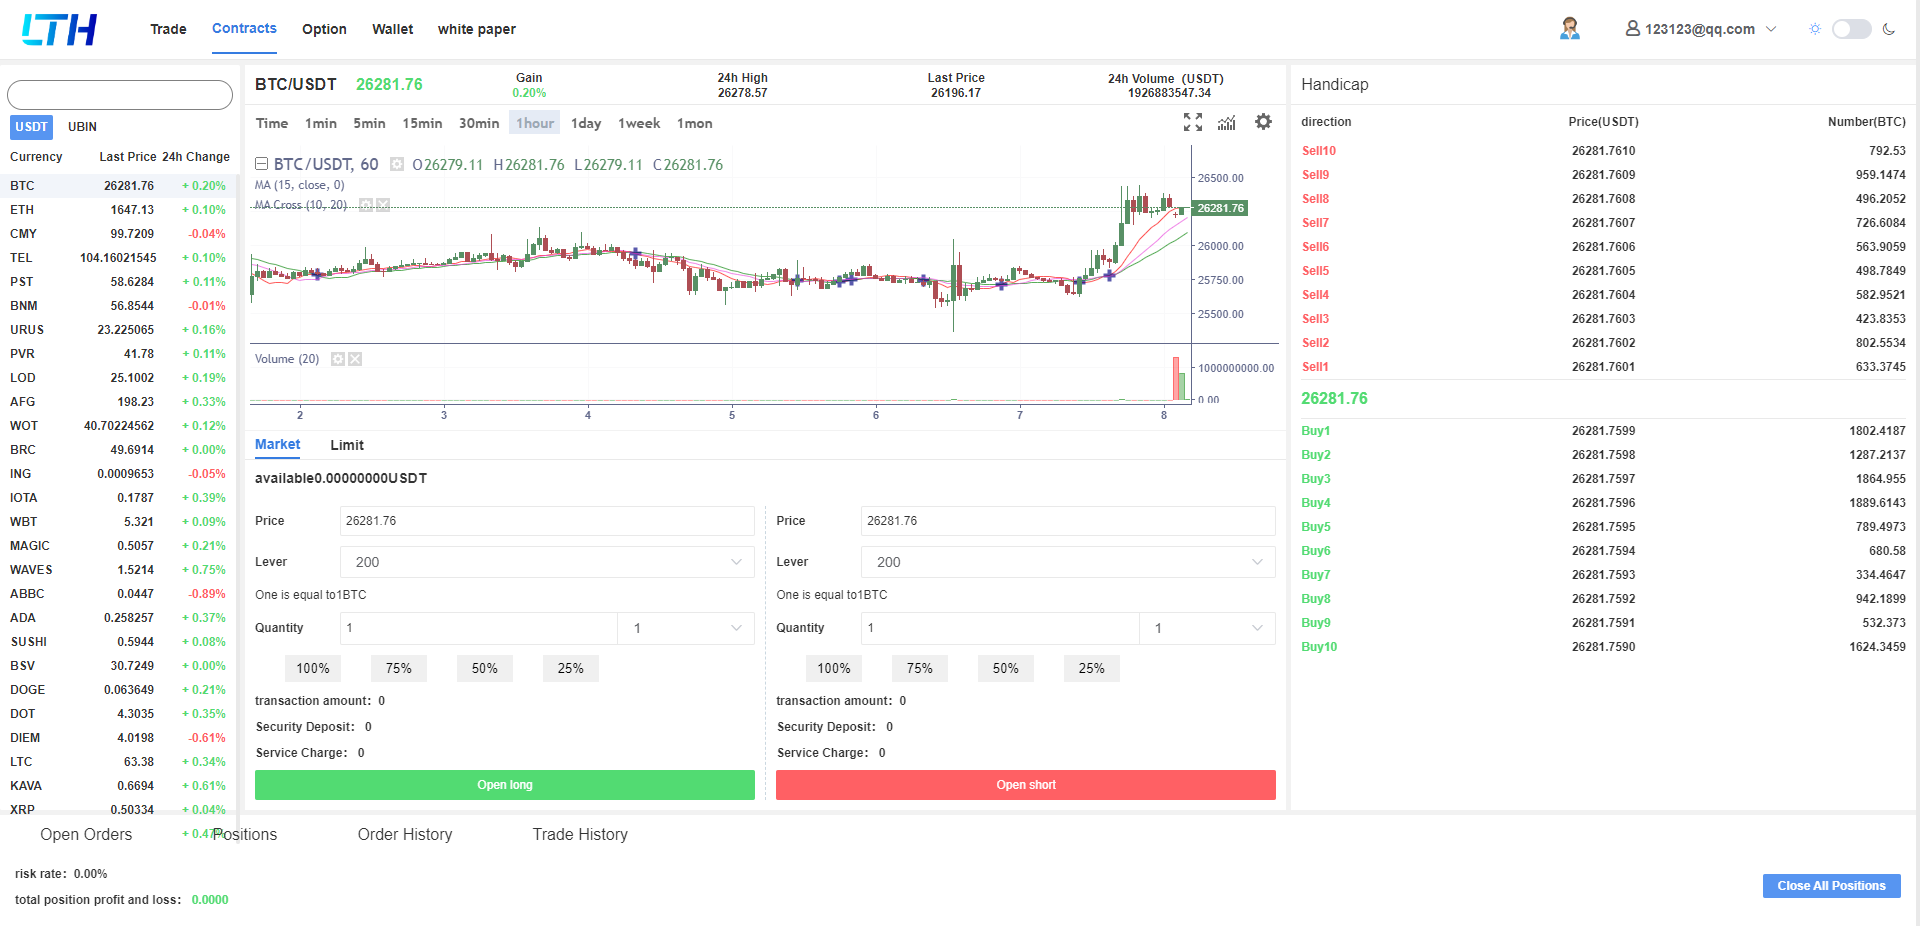Switch to the Limit order tab

(346, 445)
